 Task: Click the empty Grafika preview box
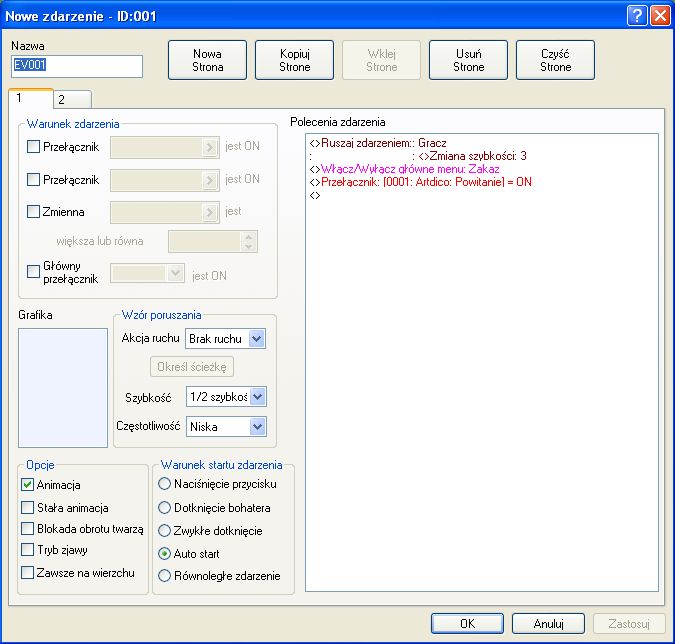[63, 386]
